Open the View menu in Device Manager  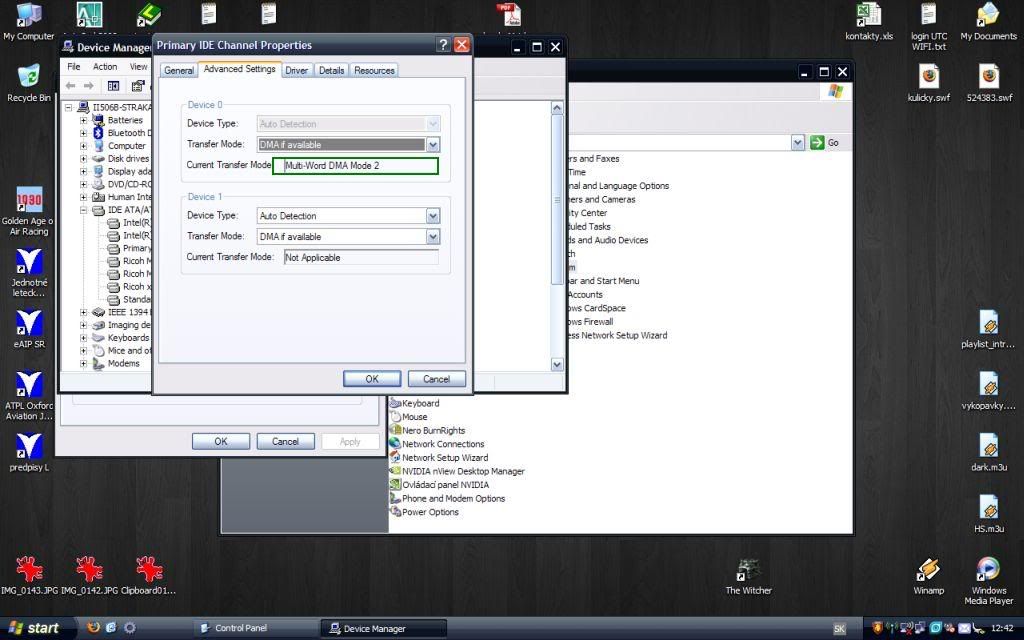coord(138,67)
